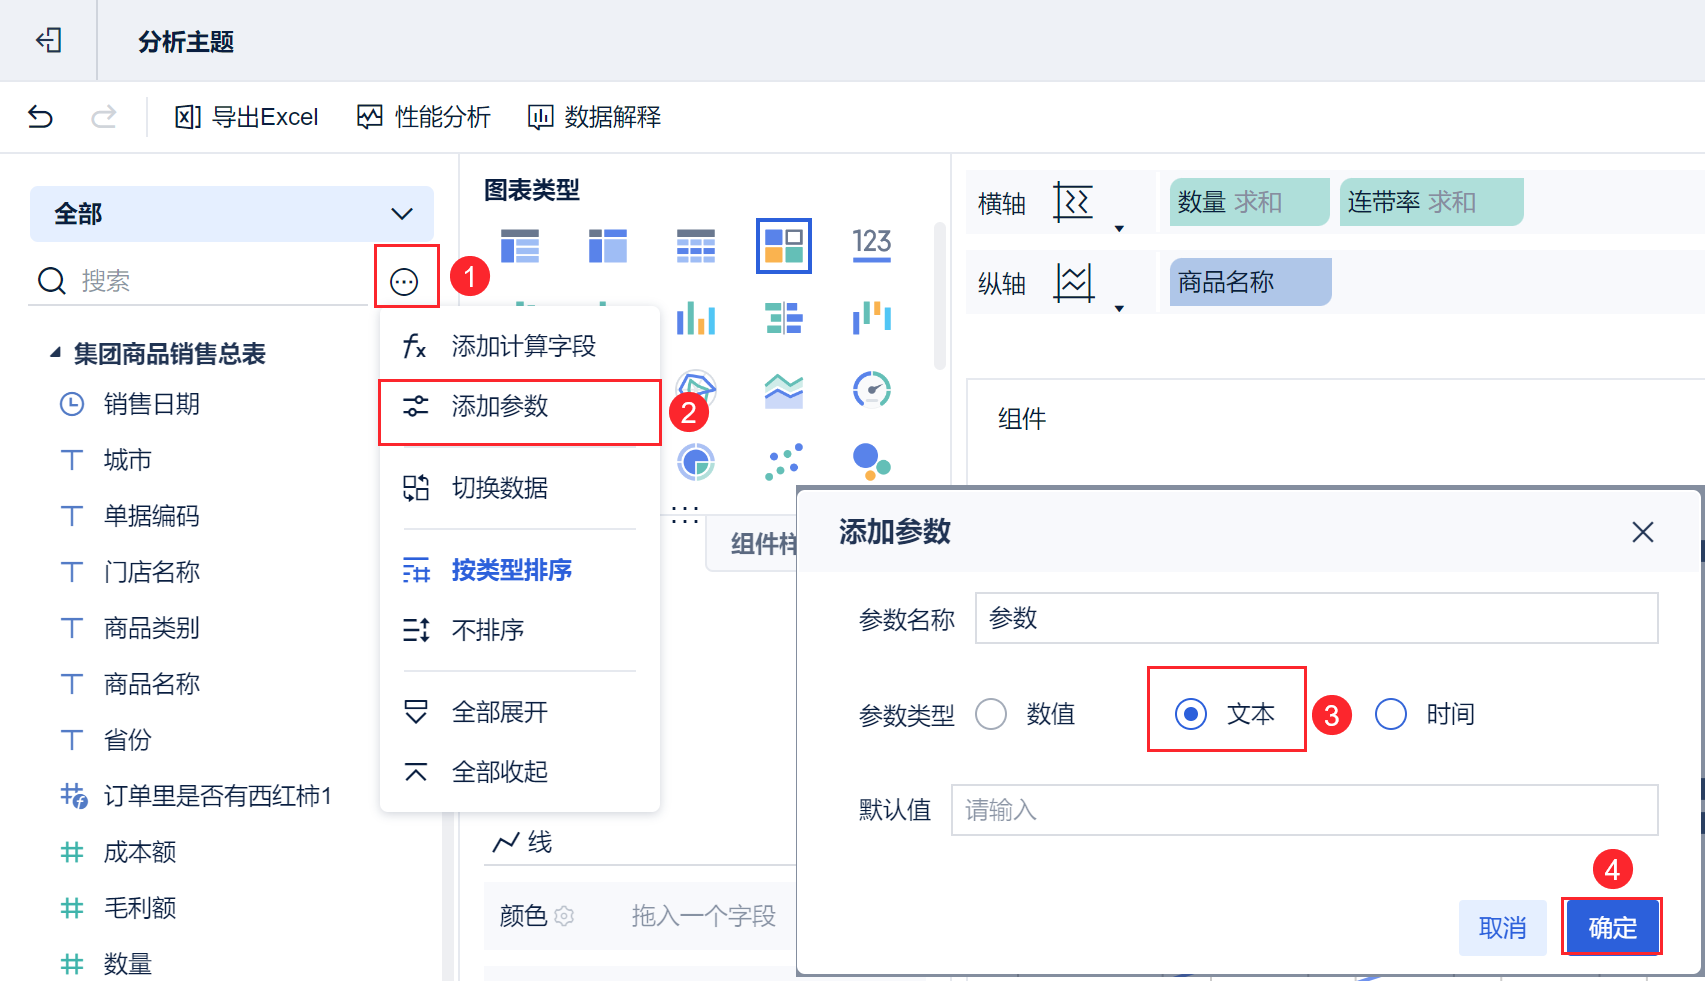Pick the area chart type icon

(x=783, y=390)
